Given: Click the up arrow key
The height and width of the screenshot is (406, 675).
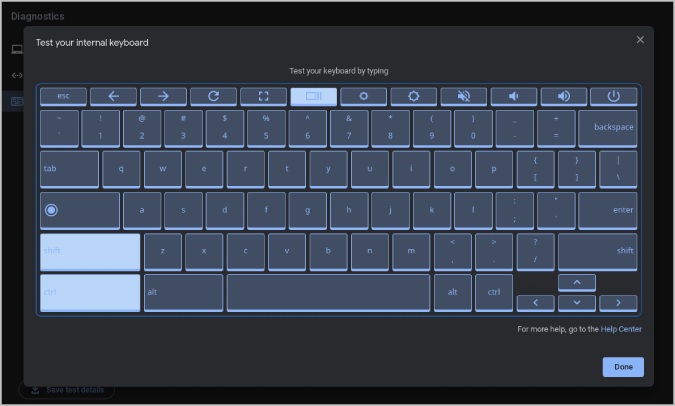Looking at the screenshot, I should coord(577,282).
